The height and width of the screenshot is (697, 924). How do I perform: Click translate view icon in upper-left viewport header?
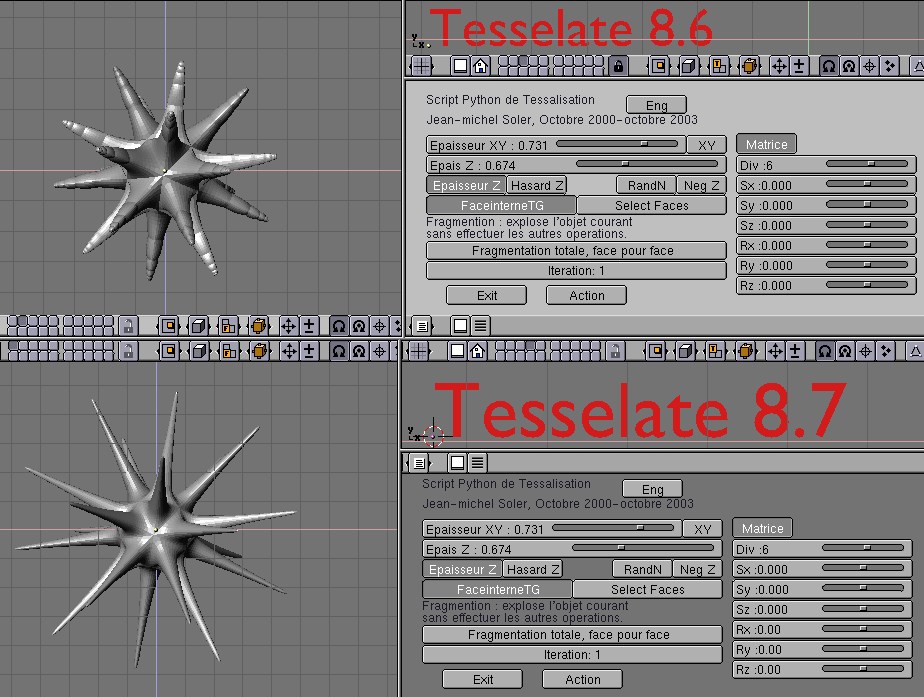(288, 325)
